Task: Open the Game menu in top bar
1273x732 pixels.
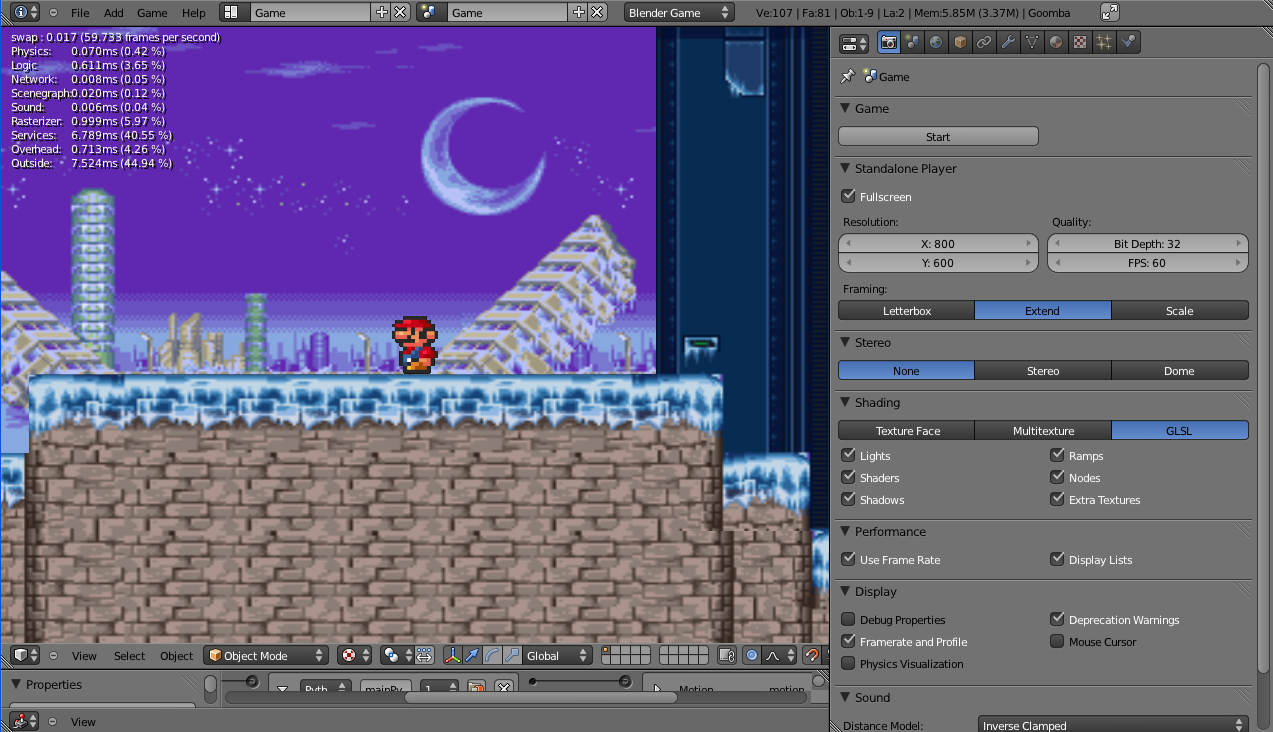Action: pos(152,13)
